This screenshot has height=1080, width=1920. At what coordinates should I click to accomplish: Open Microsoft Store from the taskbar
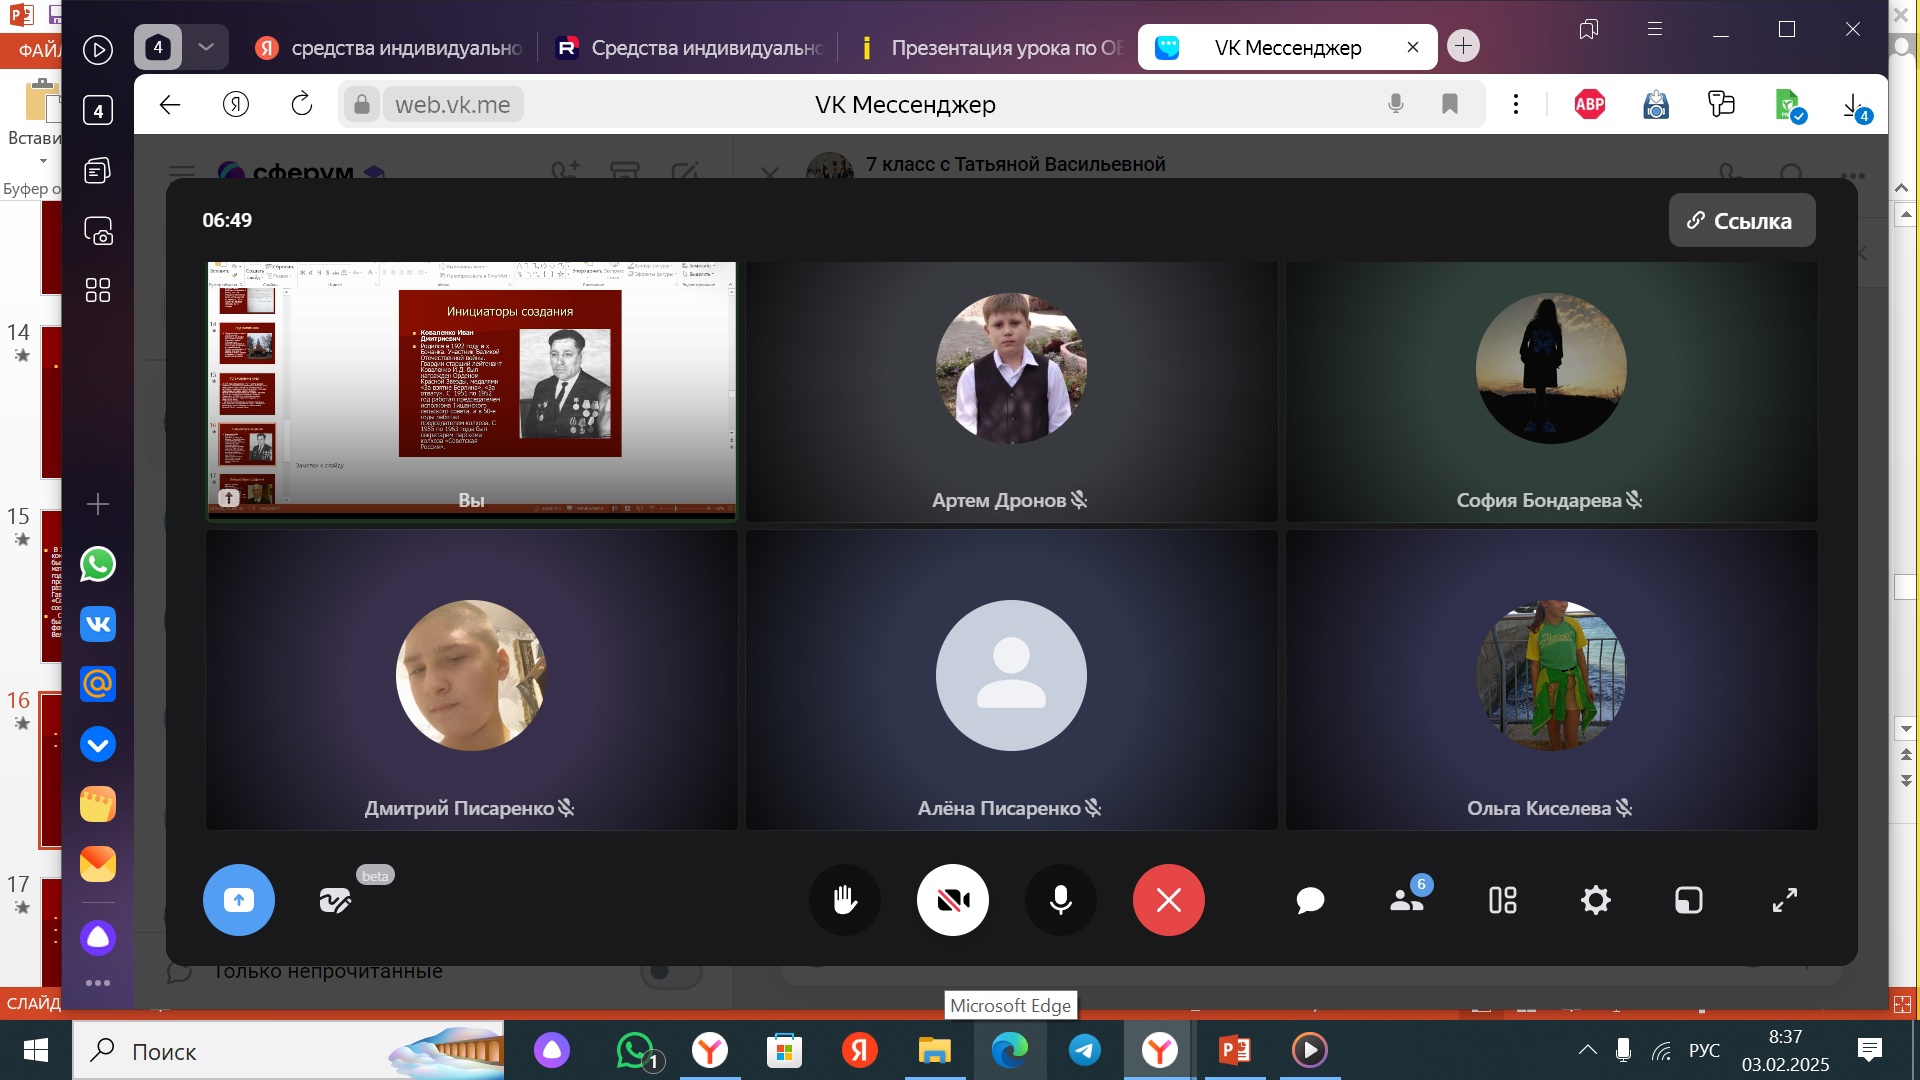(785, 1050)
